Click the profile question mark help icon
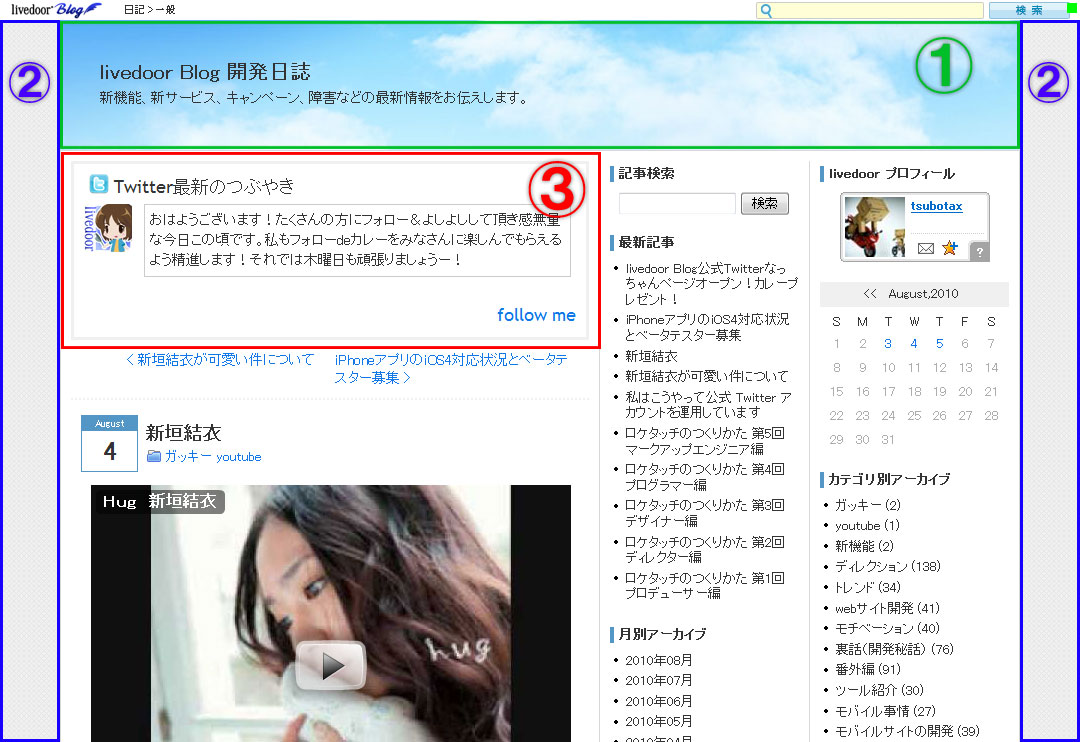Viewport: 1080px width, 742px height. click(x=979, y=252)
